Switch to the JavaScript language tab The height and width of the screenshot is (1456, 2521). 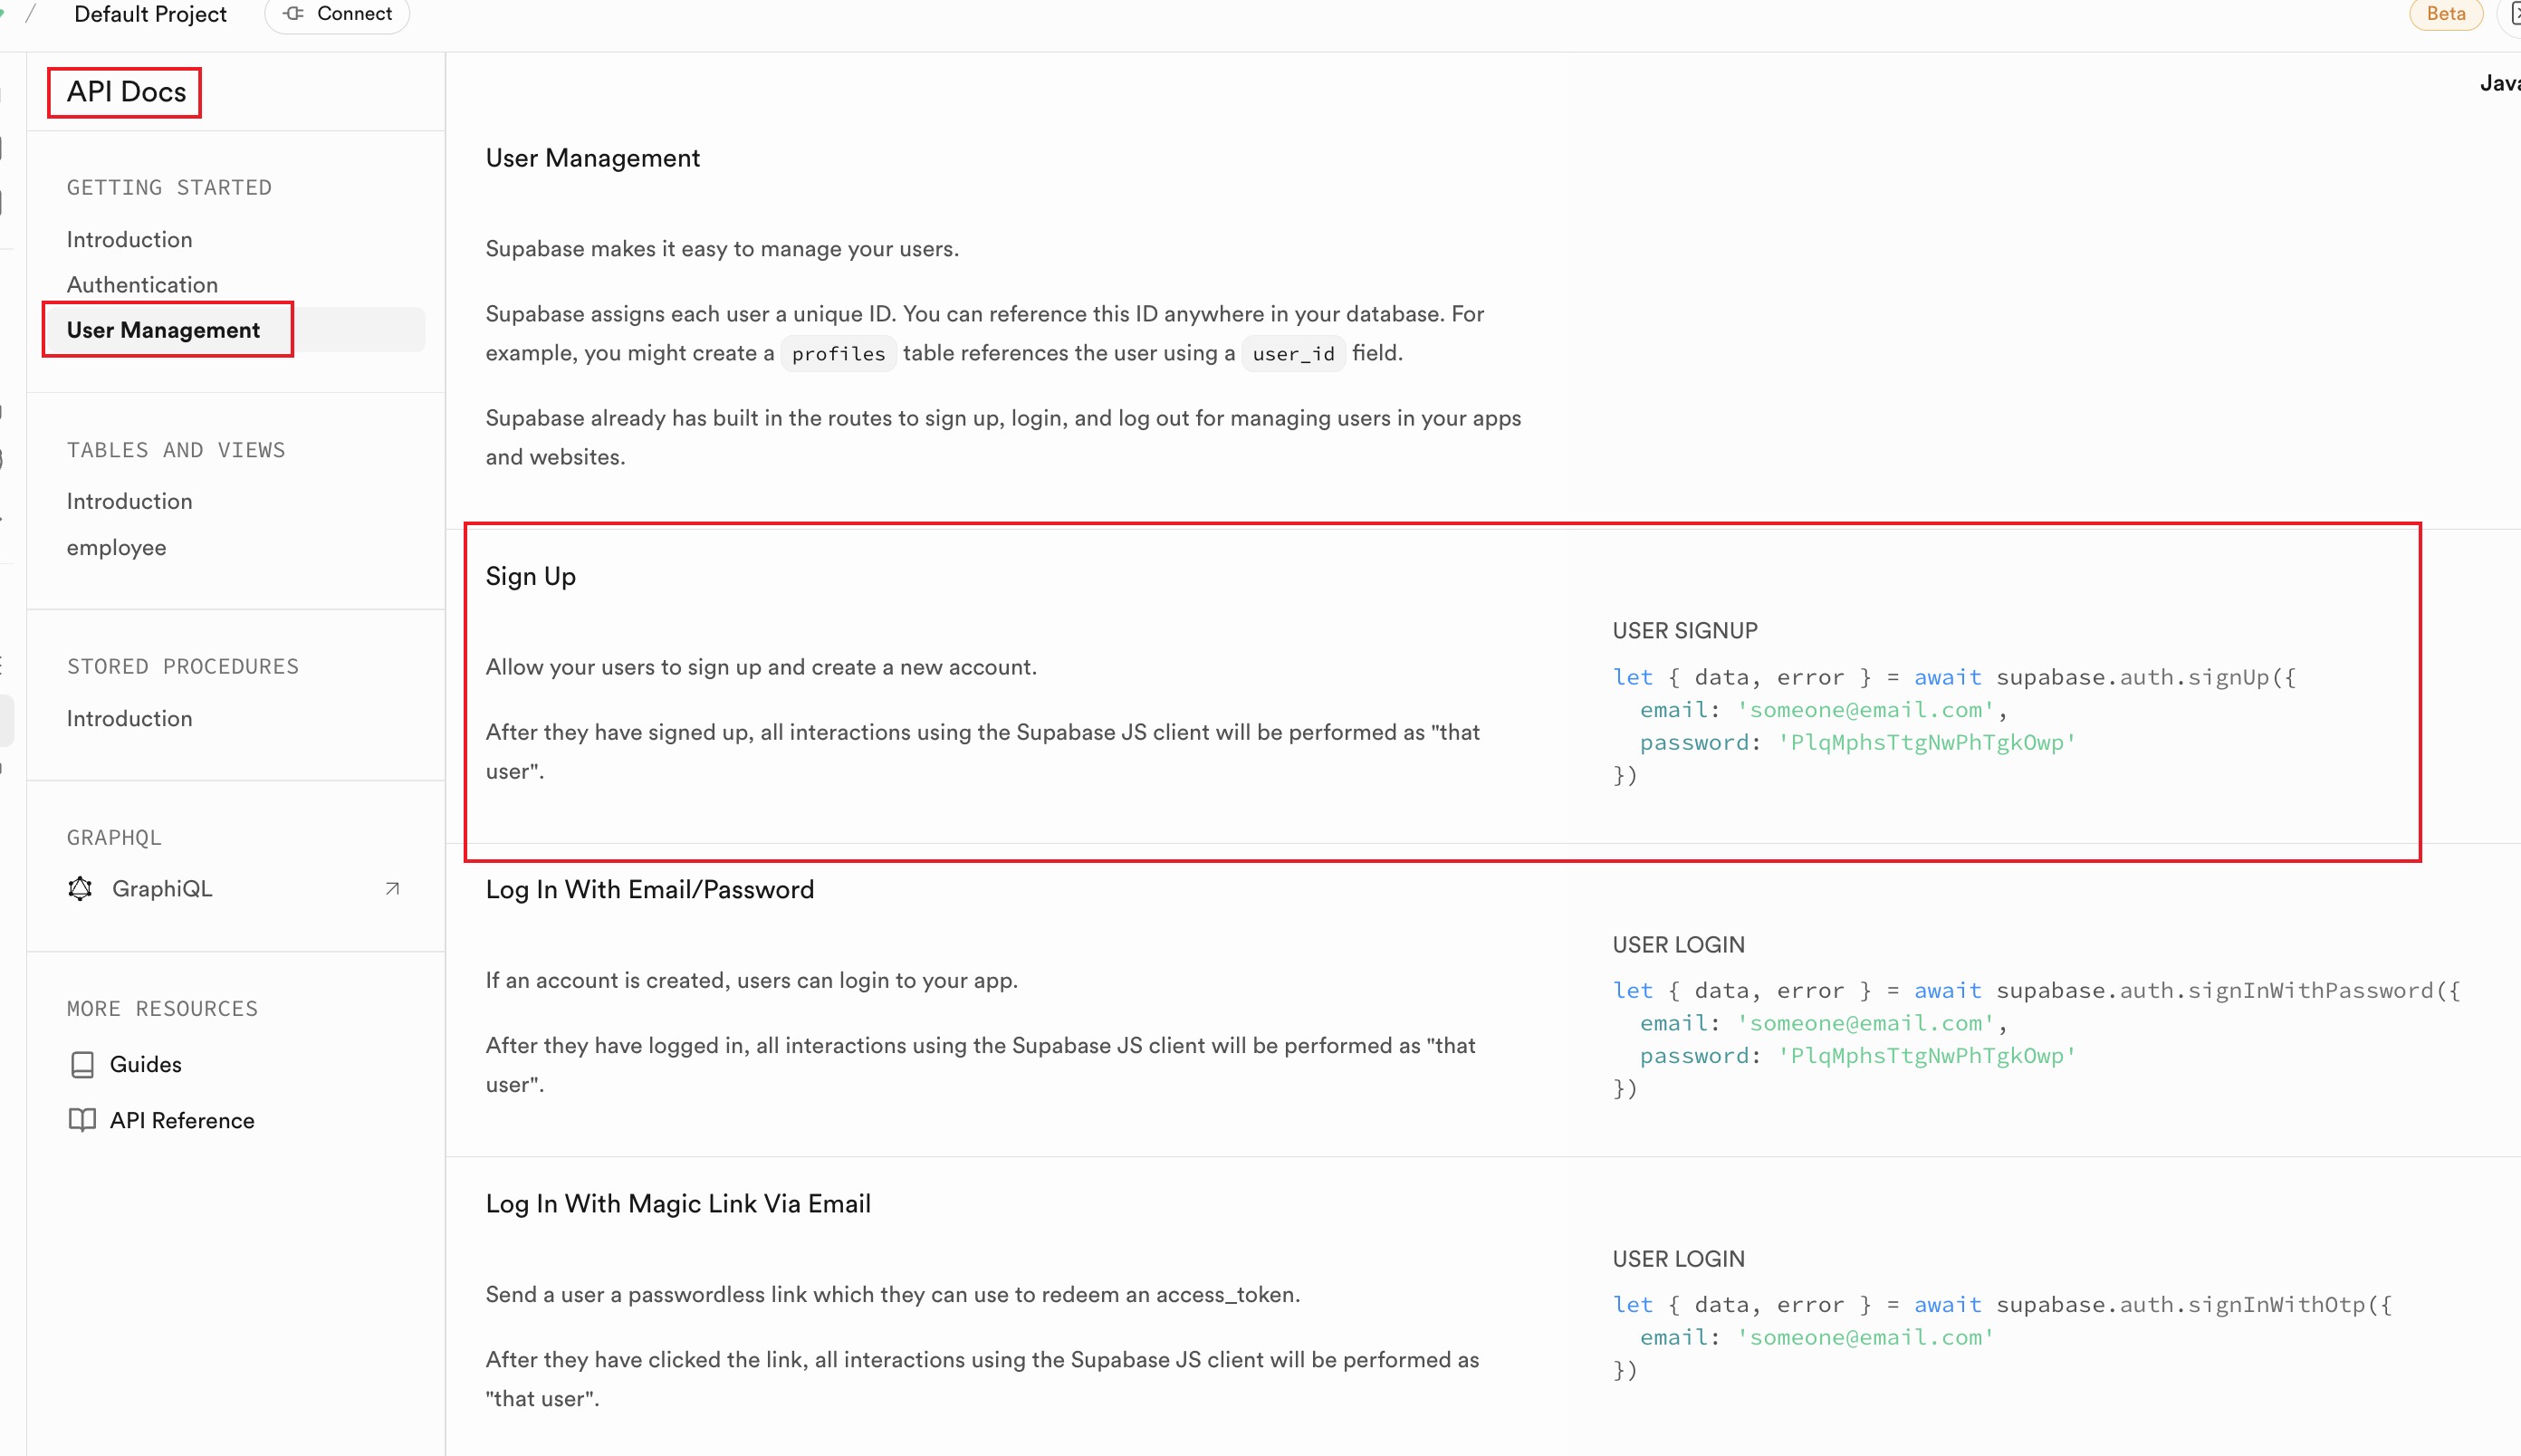point(2499,84)
